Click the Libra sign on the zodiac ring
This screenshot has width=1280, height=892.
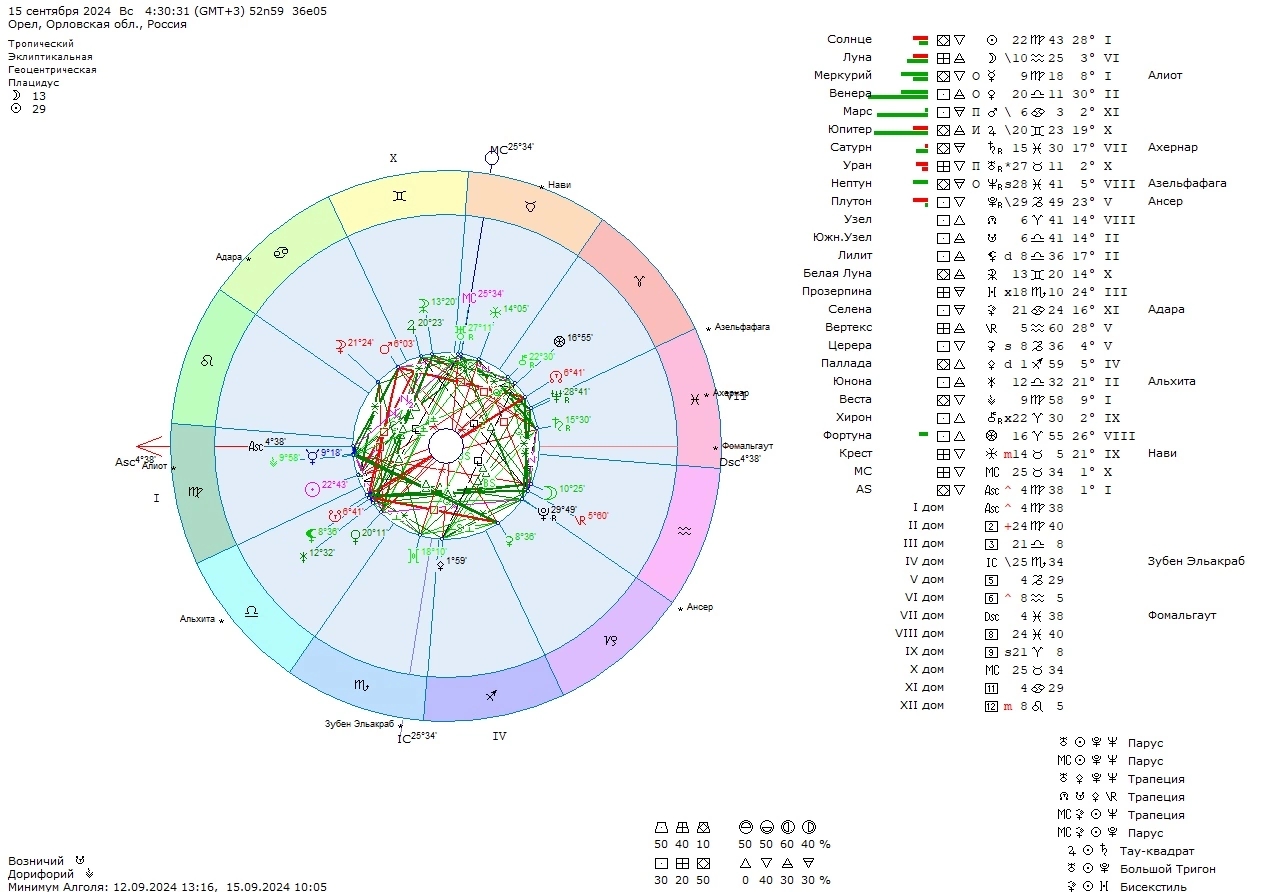click(x=251, y=610)
